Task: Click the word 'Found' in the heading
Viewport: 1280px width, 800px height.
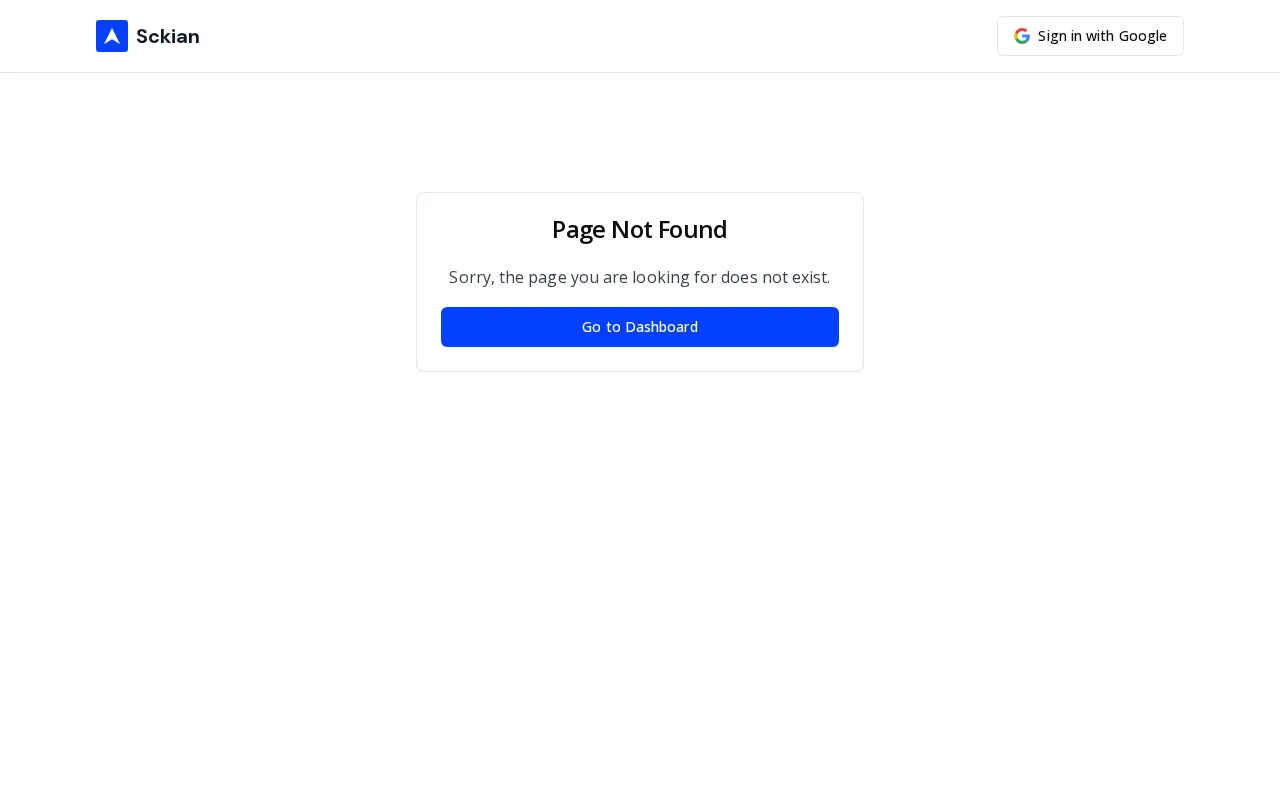Action: [x=692, y=230]
